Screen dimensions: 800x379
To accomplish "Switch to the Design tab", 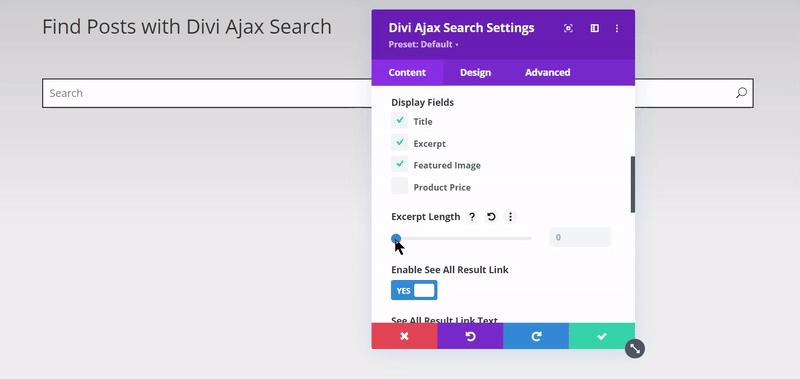I will (476, 72).
